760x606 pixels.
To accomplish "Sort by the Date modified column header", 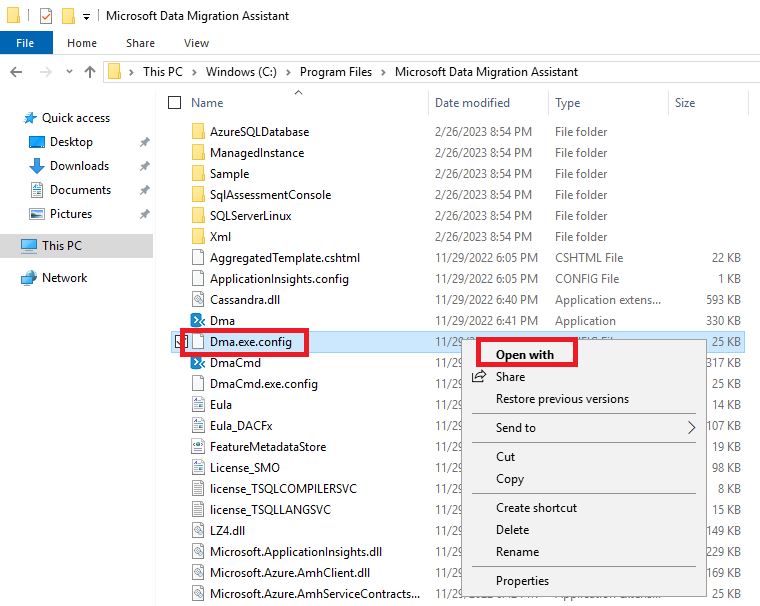I will click(472, 103).
